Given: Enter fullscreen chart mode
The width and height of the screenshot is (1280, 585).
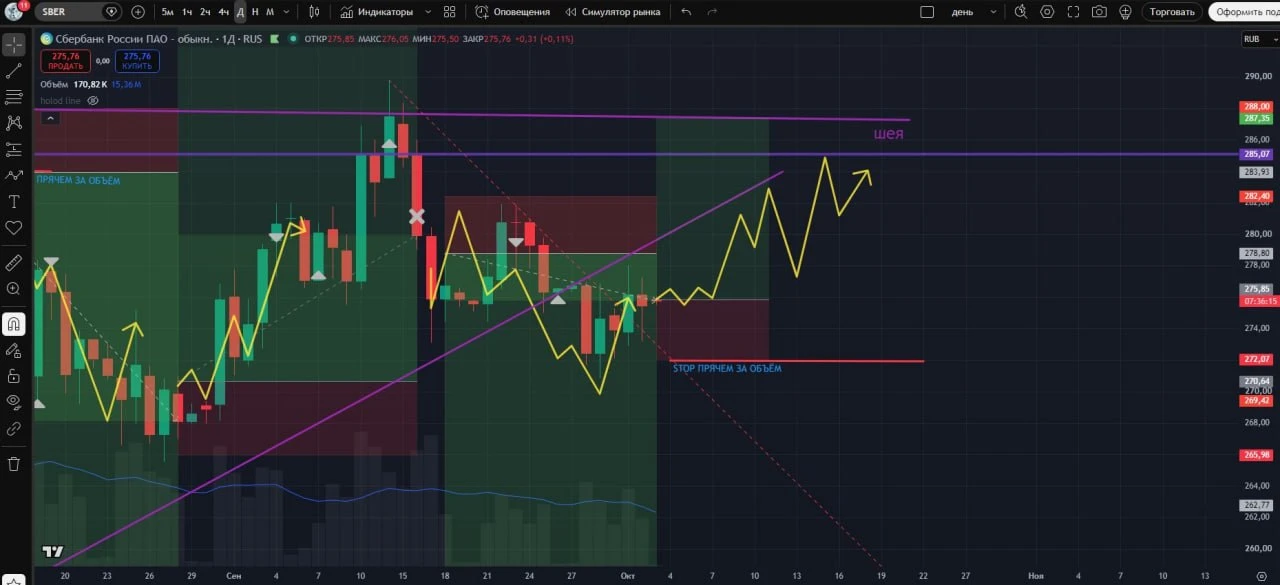Looking at the screenshot, I should point(1073,12).
